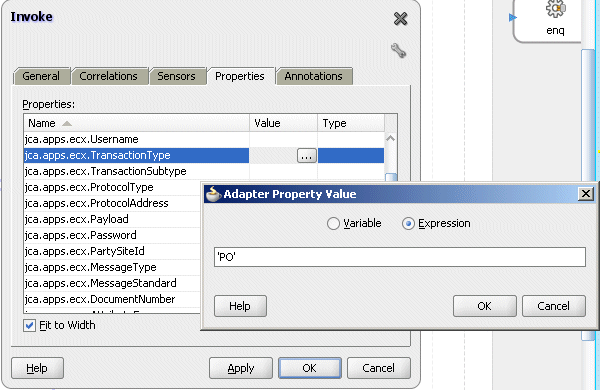Switch to the Correlations tab
Viewport: 600px width, 390px height.
click(109, 76)
